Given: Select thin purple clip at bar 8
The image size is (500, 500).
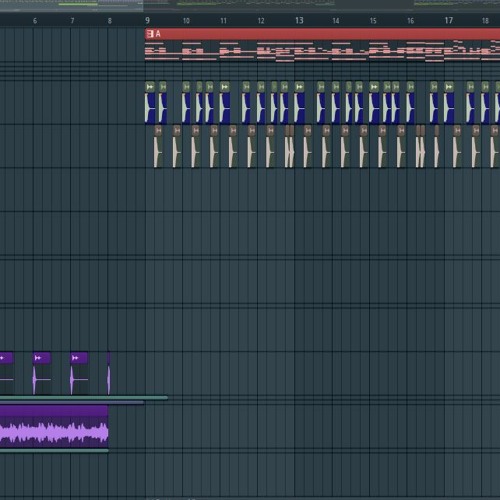Looking at the screenshot, I should [109, 373].
